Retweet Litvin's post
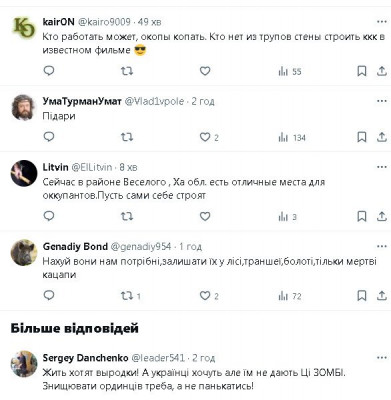This screenshot has height=400, width=391. 127,216
